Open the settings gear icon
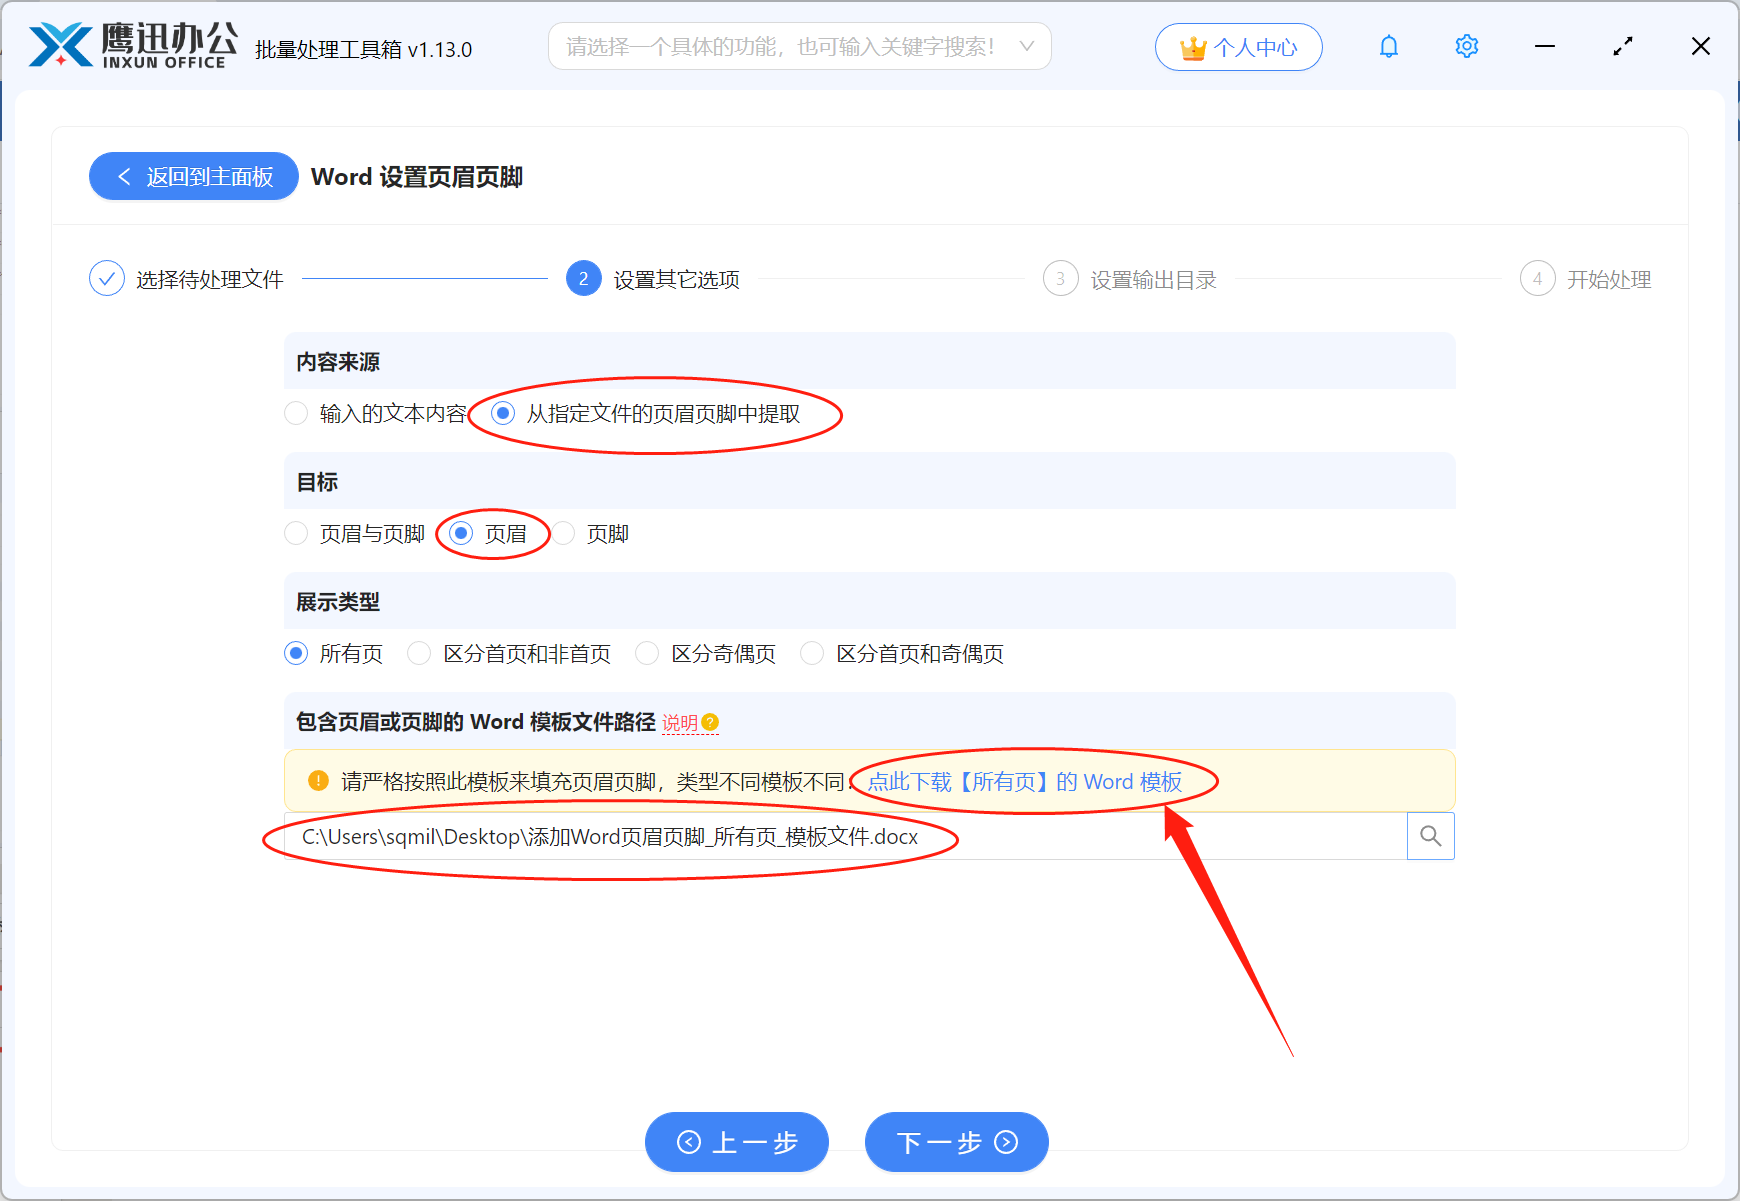 coord(1466,46)
